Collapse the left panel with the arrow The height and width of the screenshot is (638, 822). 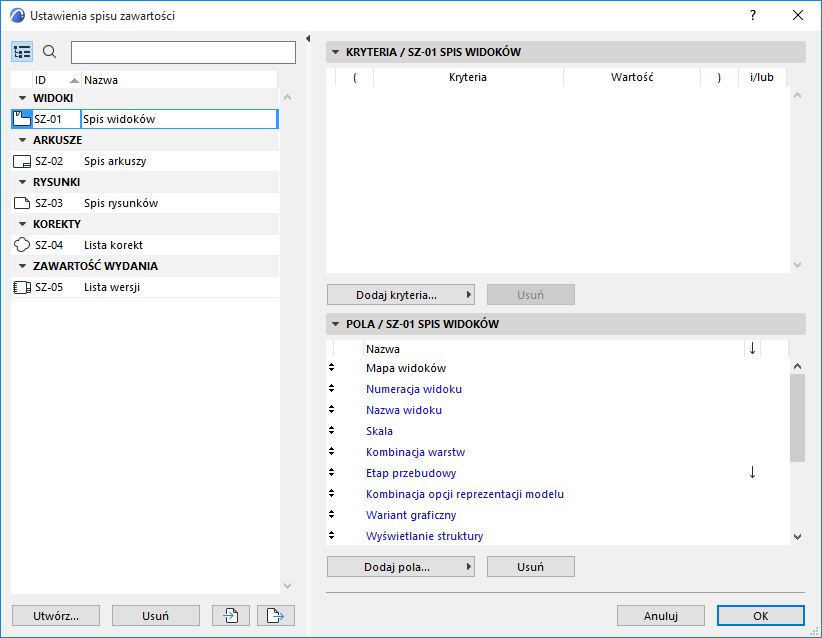pos(309,39)
